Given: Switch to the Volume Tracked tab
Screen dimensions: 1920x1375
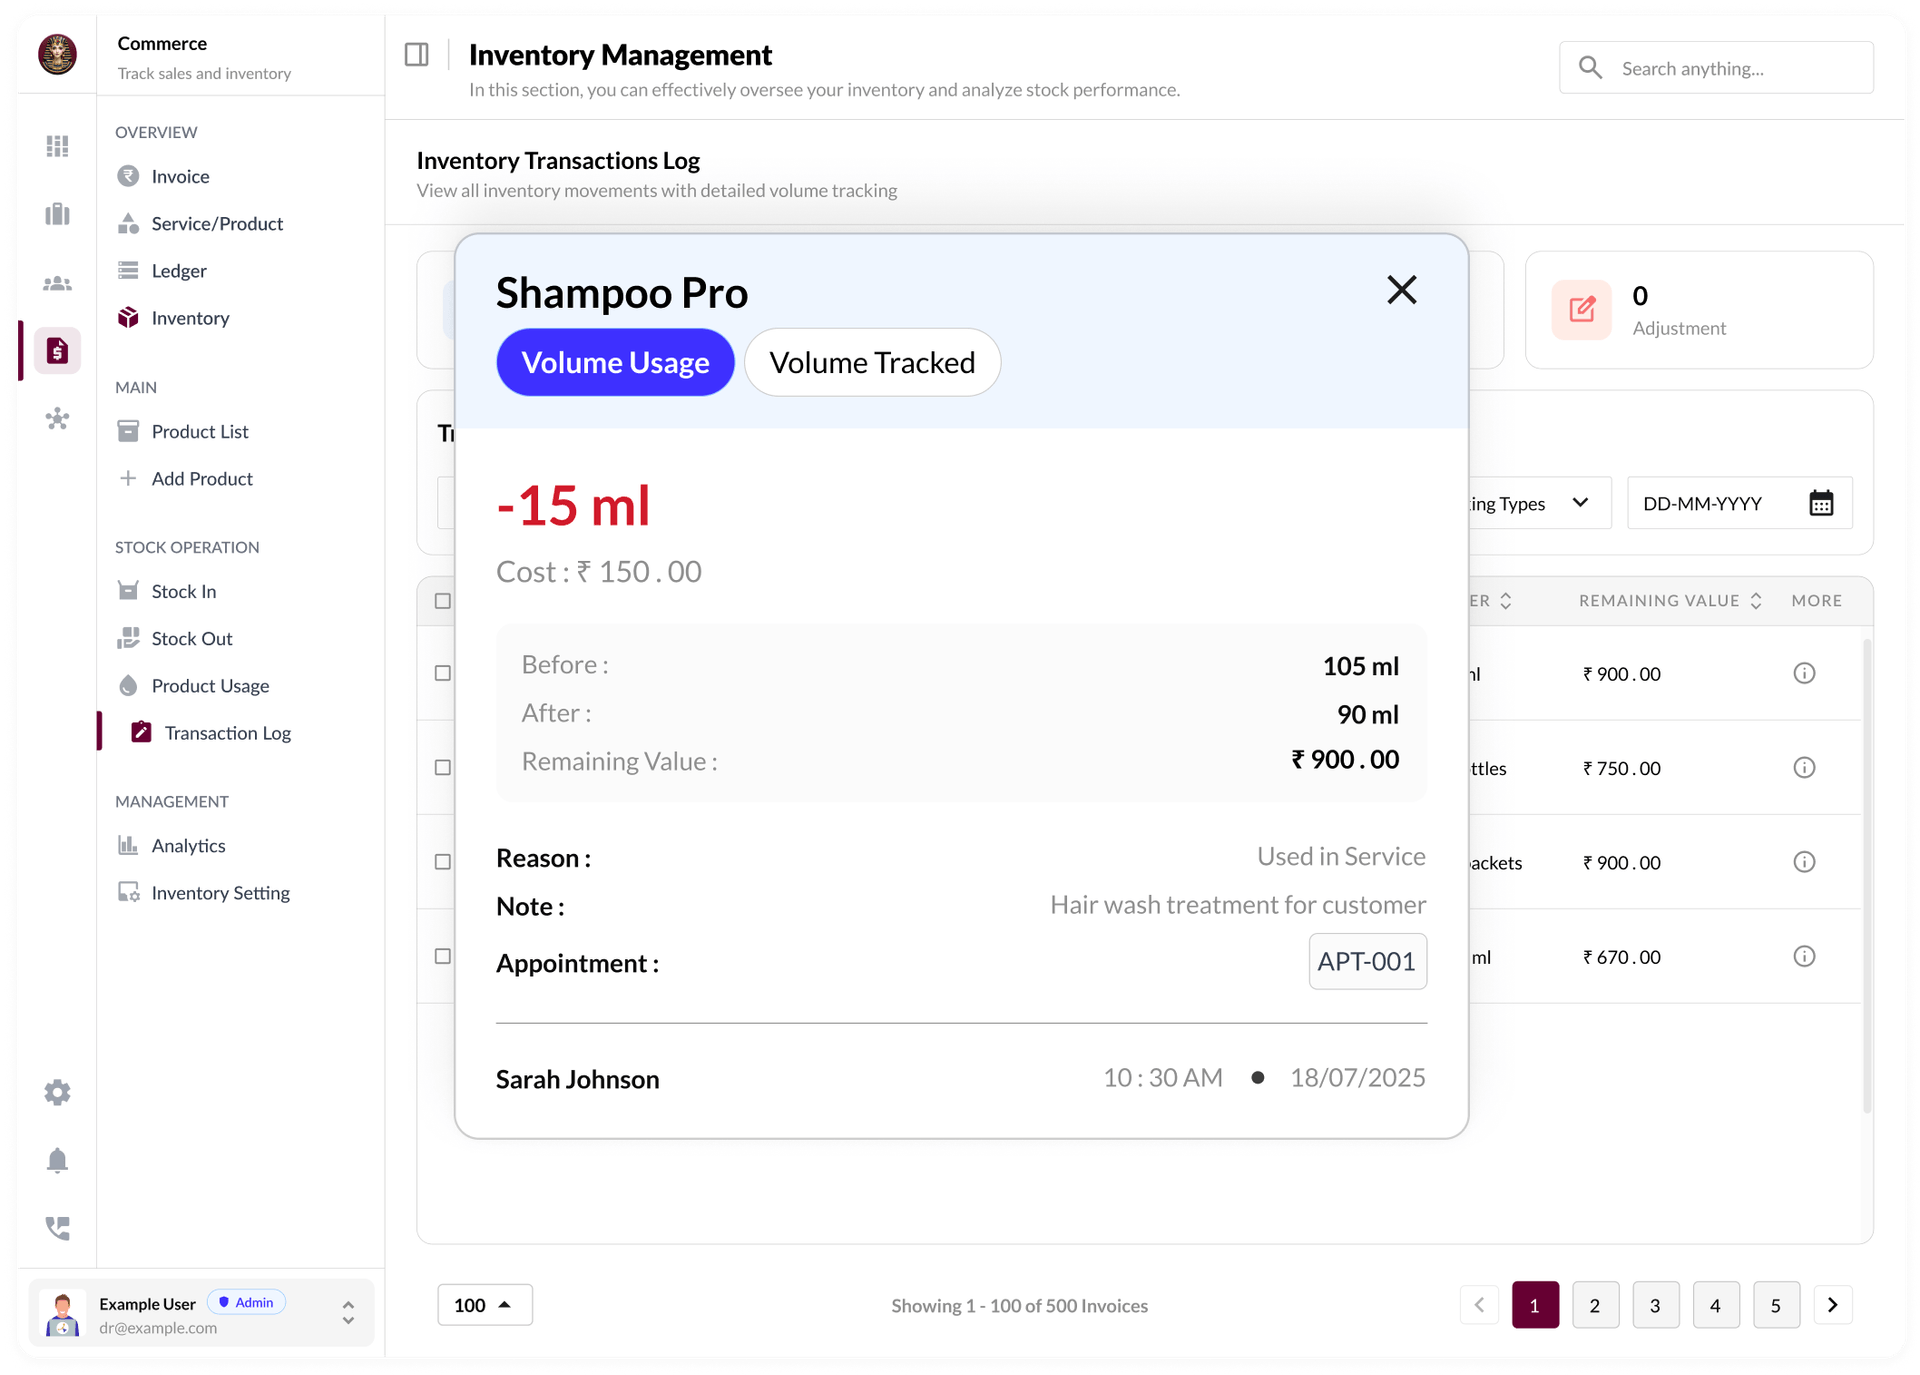Looking at the screenshot, I should 872,362.
